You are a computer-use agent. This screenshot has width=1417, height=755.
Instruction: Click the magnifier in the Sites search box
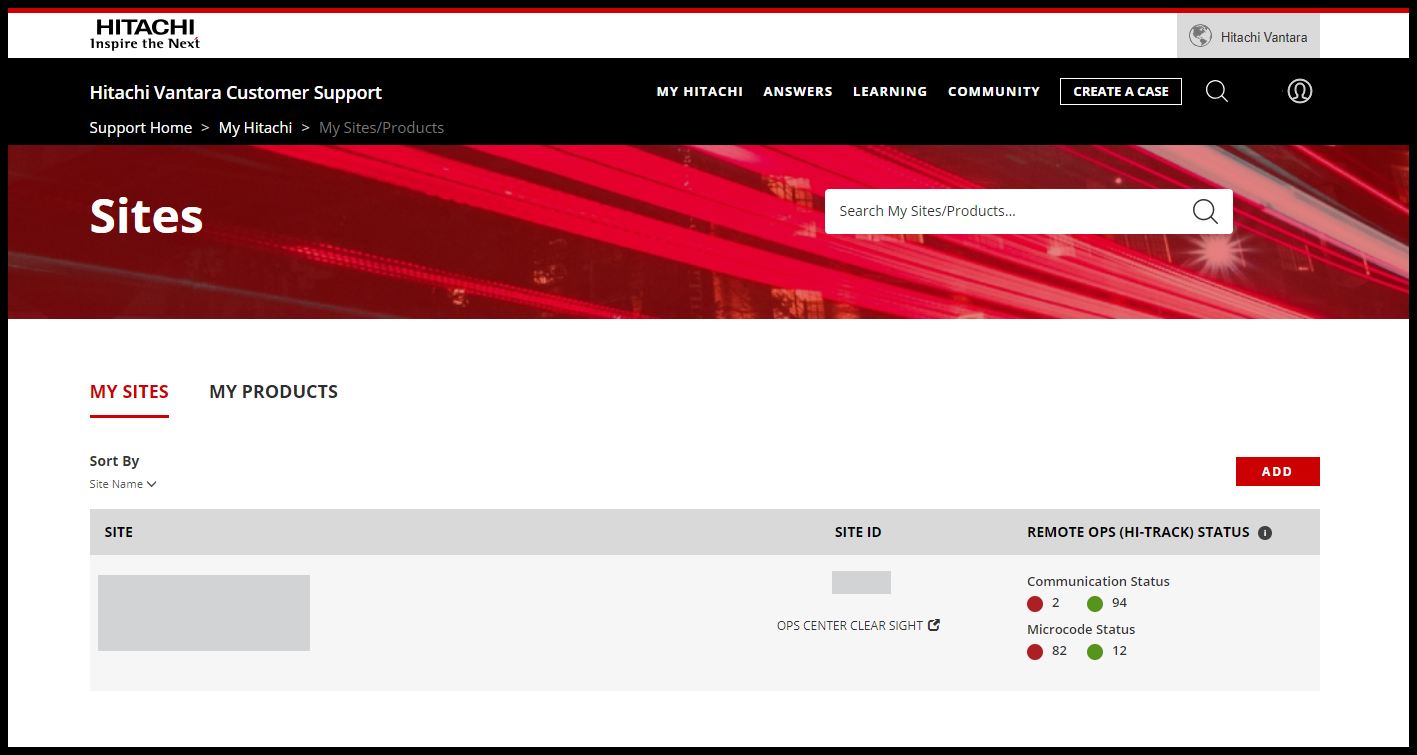(x=1205, y=211)
